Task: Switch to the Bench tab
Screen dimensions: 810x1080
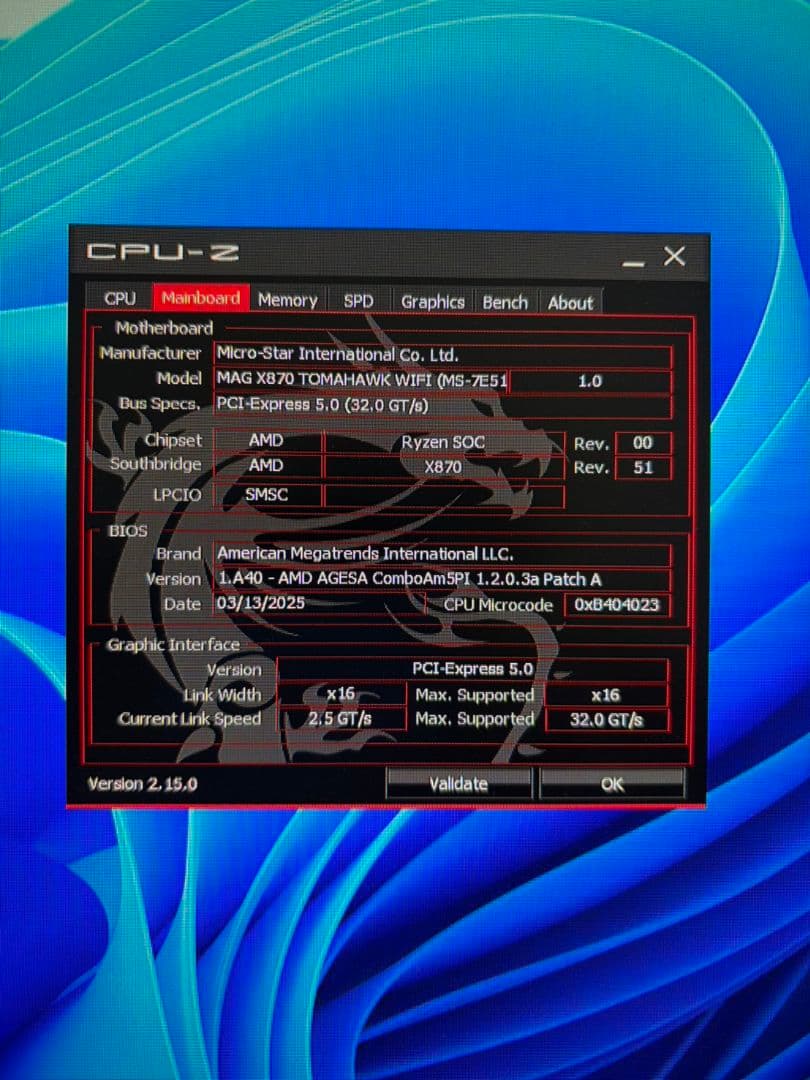Action: [505, 302]
